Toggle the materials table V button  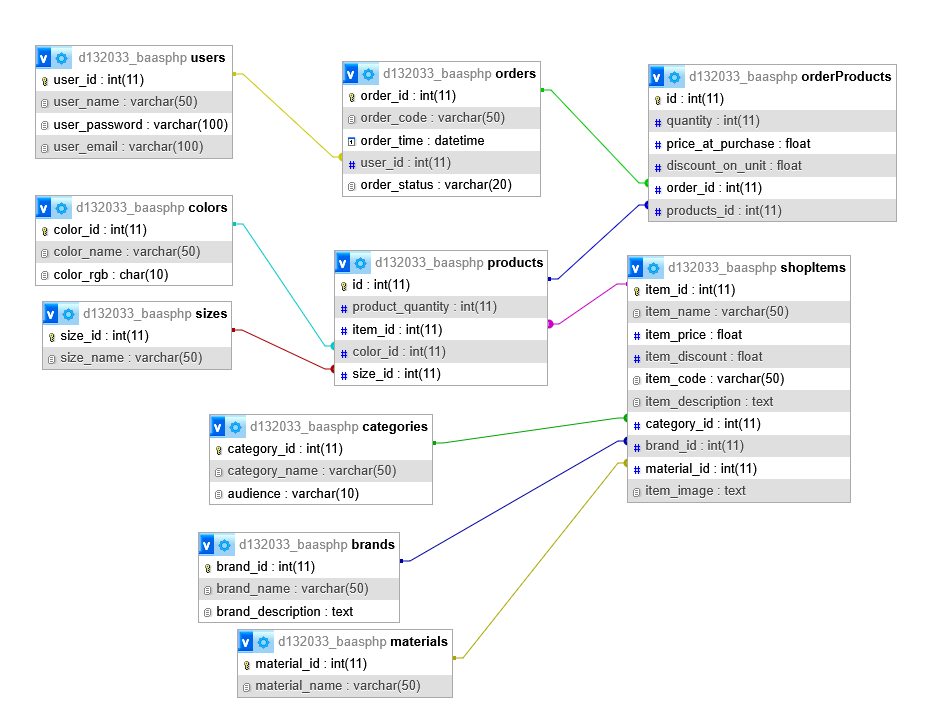[246, 642]
